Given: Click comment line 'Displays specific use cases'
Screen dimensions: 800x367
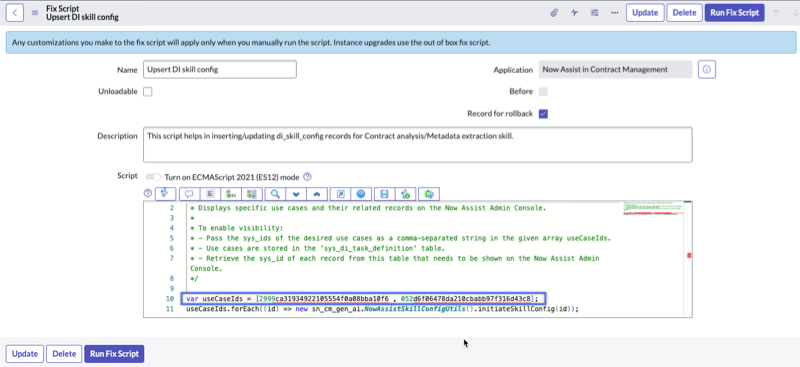Looking at the screenshot, I should point(367,208).
